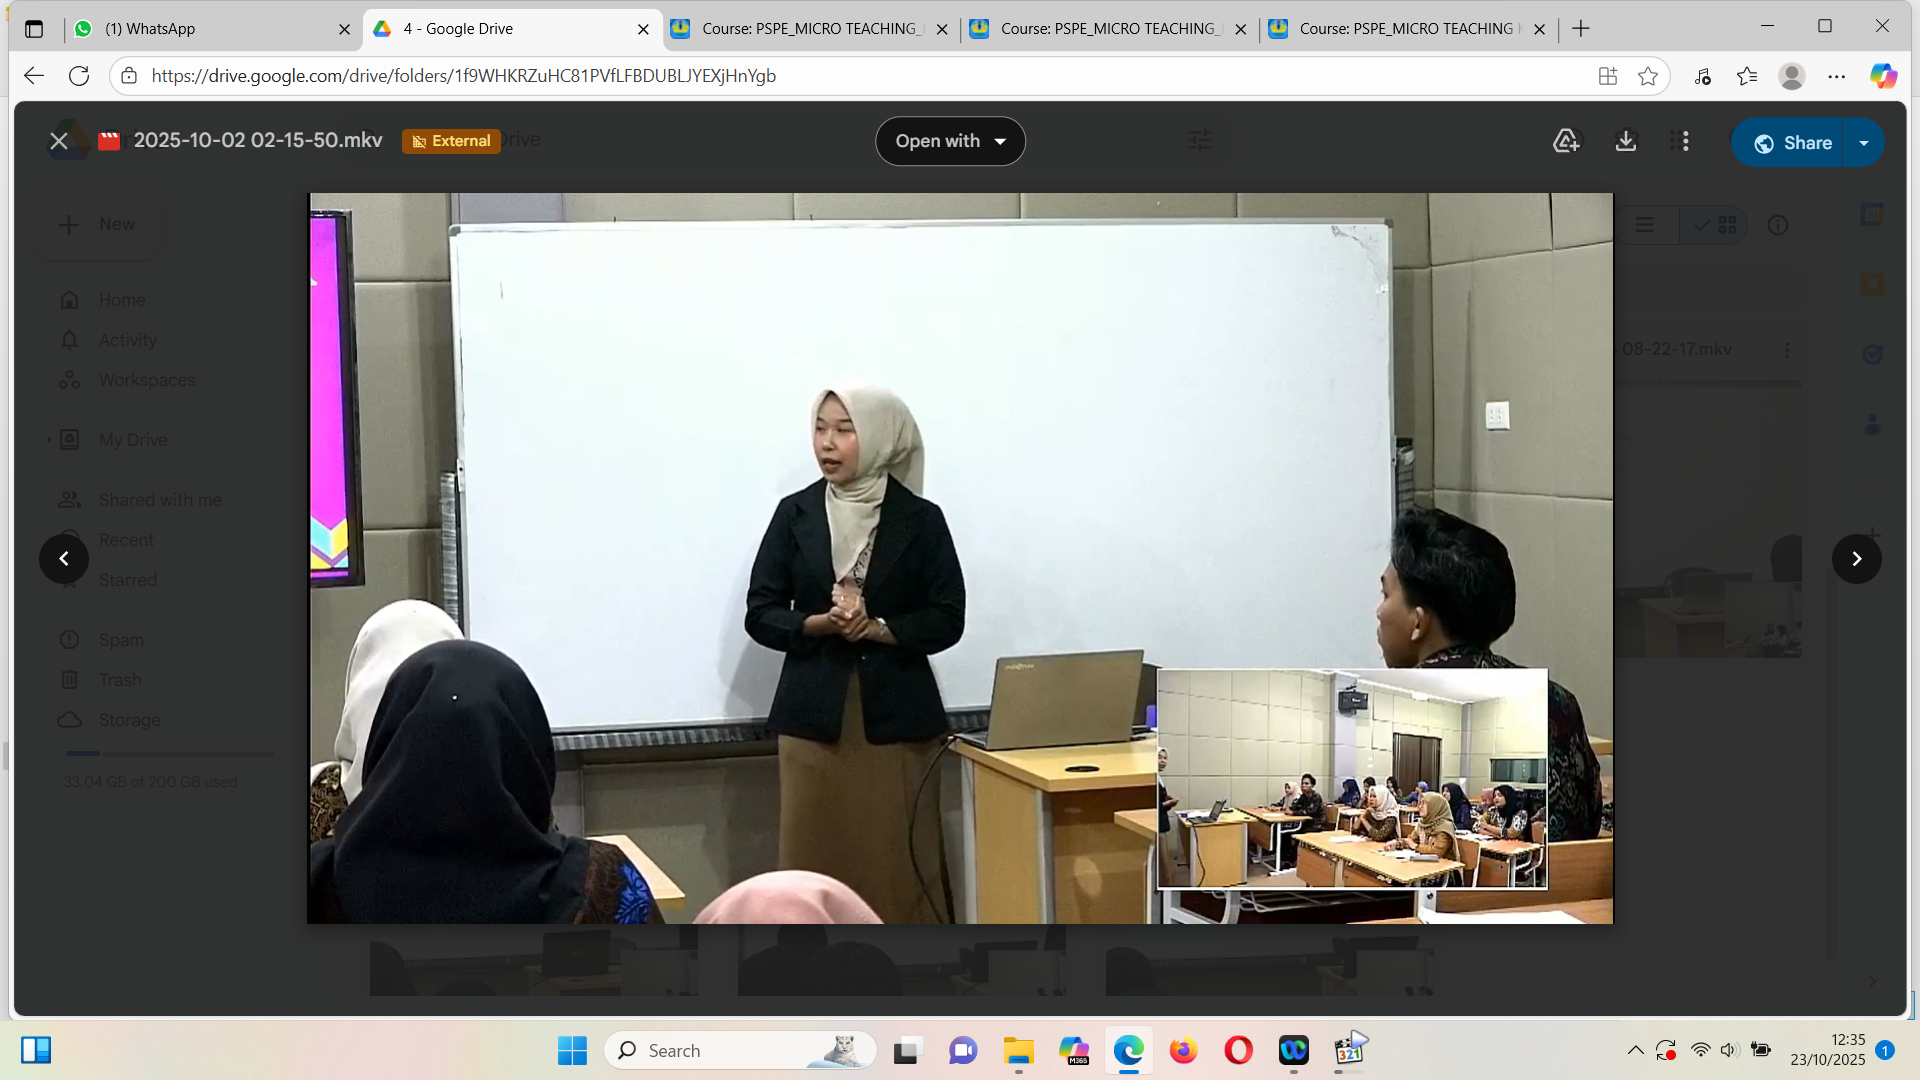Open Share options dropdown arrow

click(1864, 143)
